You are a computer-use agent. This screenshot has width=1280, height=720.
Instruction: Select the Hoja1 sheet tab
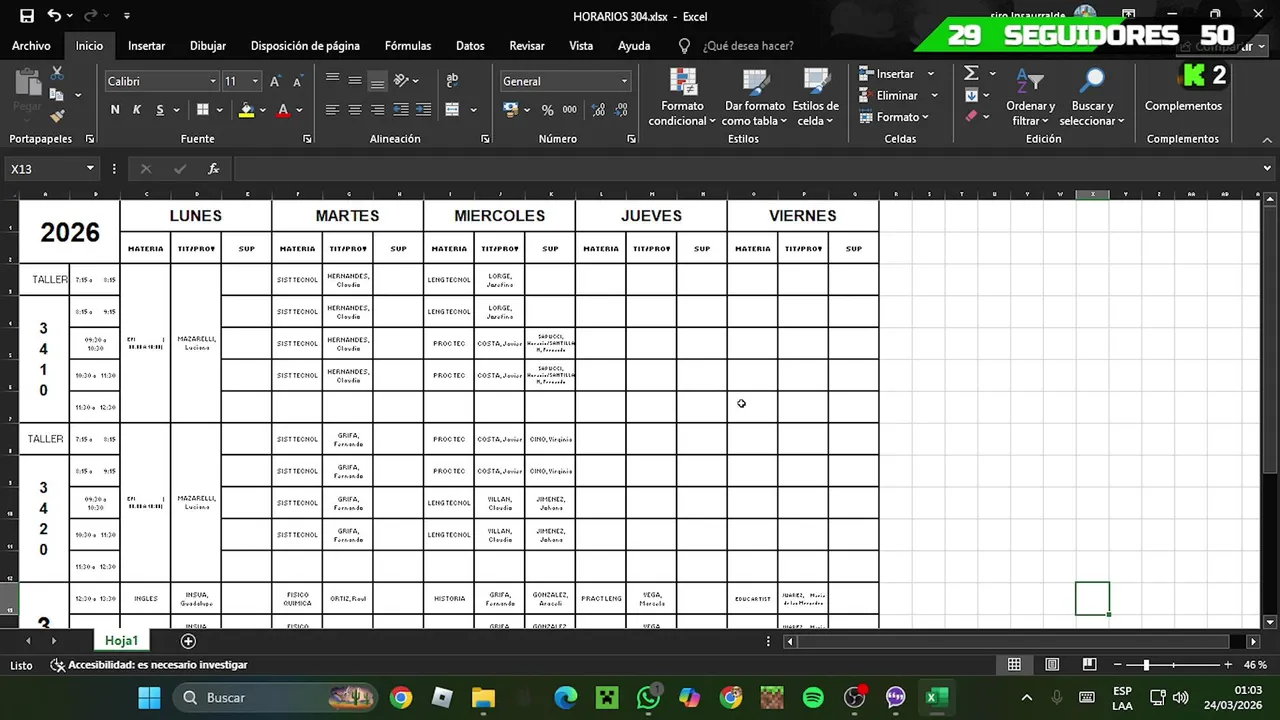[121, 641]
